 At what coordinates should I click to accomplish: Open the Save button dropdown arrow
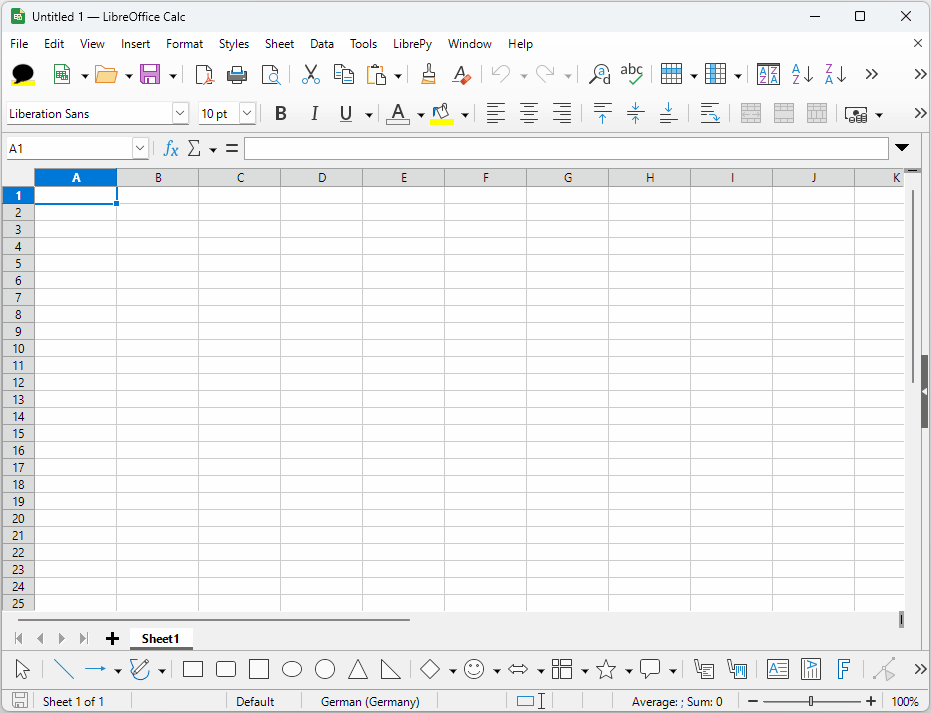click(x=173, y=75)
